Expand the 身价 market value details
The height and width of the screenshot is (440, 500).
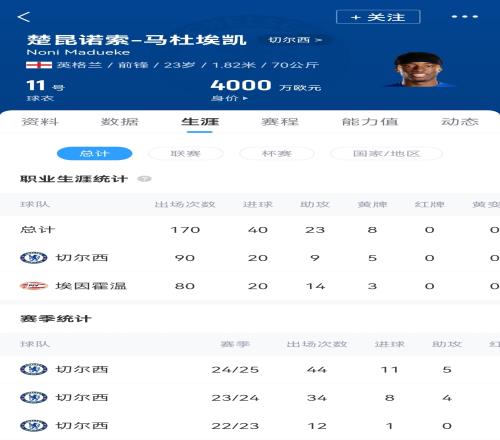pos(229,98)
